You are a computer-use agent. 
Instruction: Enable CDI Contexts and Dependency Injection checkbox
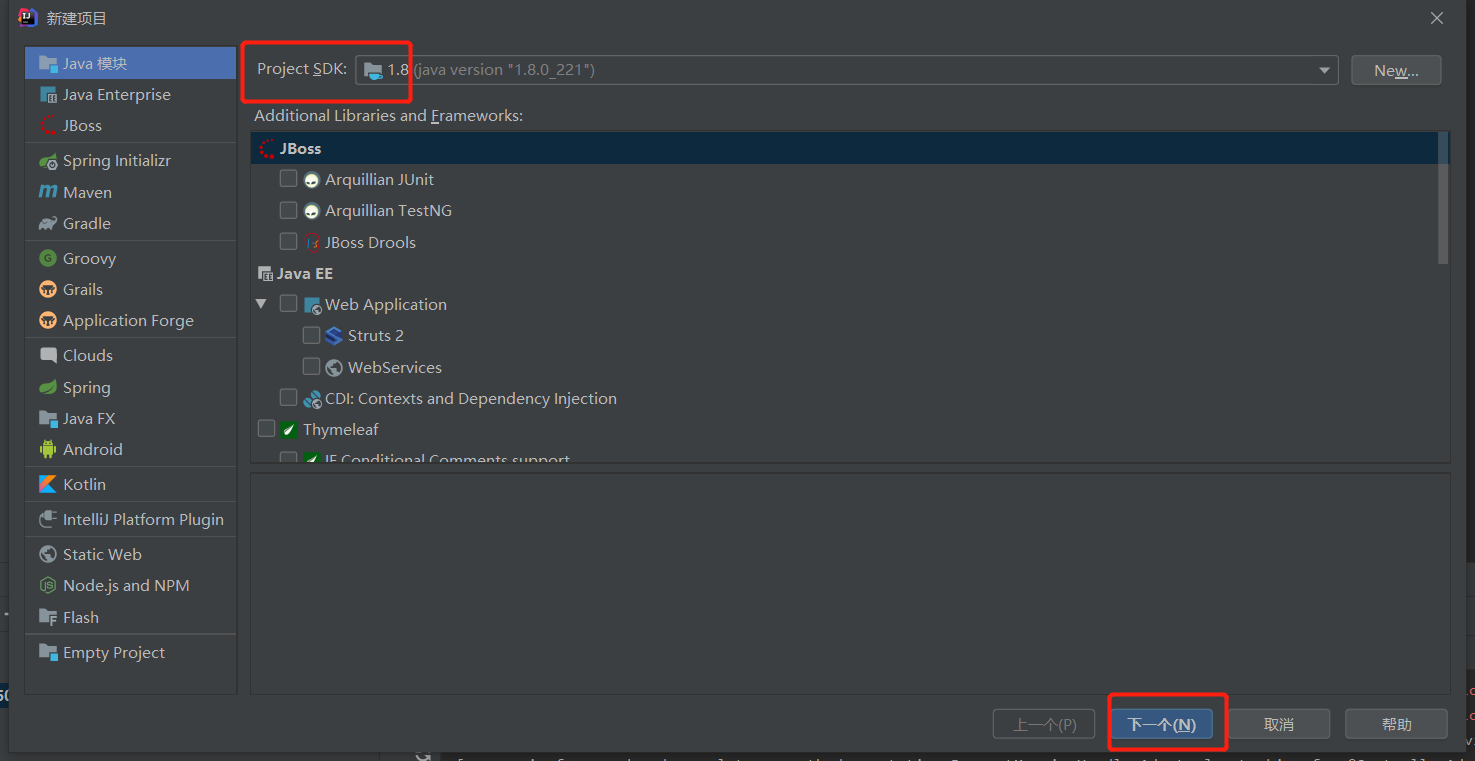pos(288,397)
